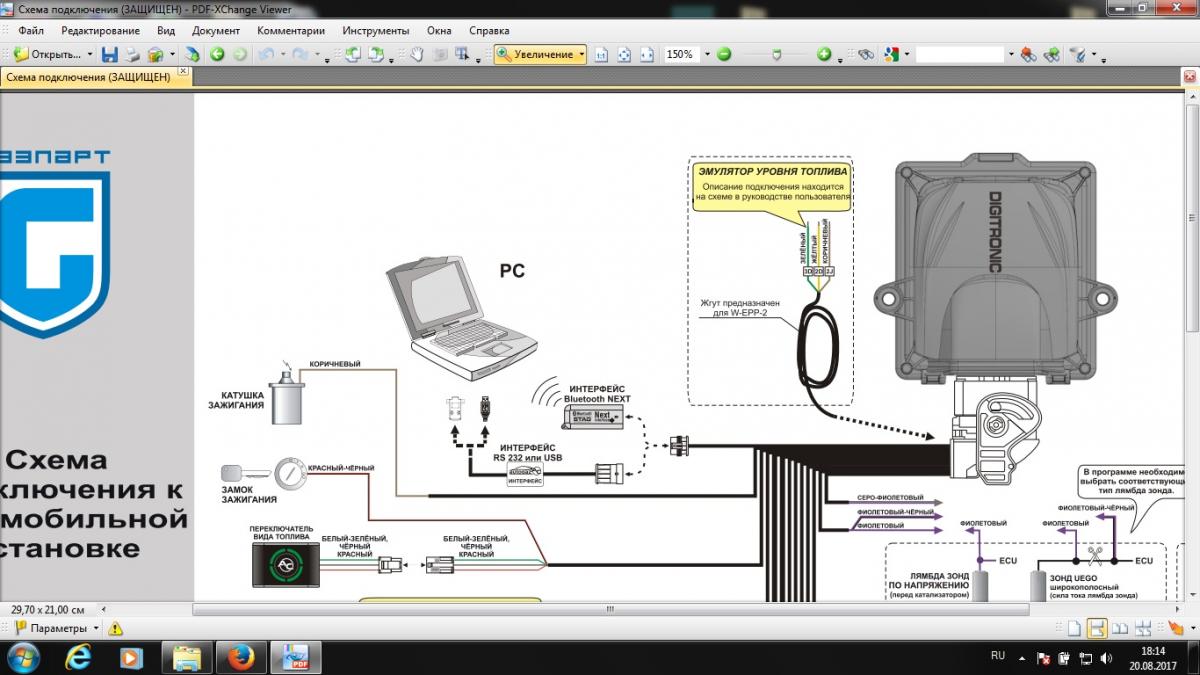Click the RU language indicator
1200x675 pixels.
pos(997,656)
